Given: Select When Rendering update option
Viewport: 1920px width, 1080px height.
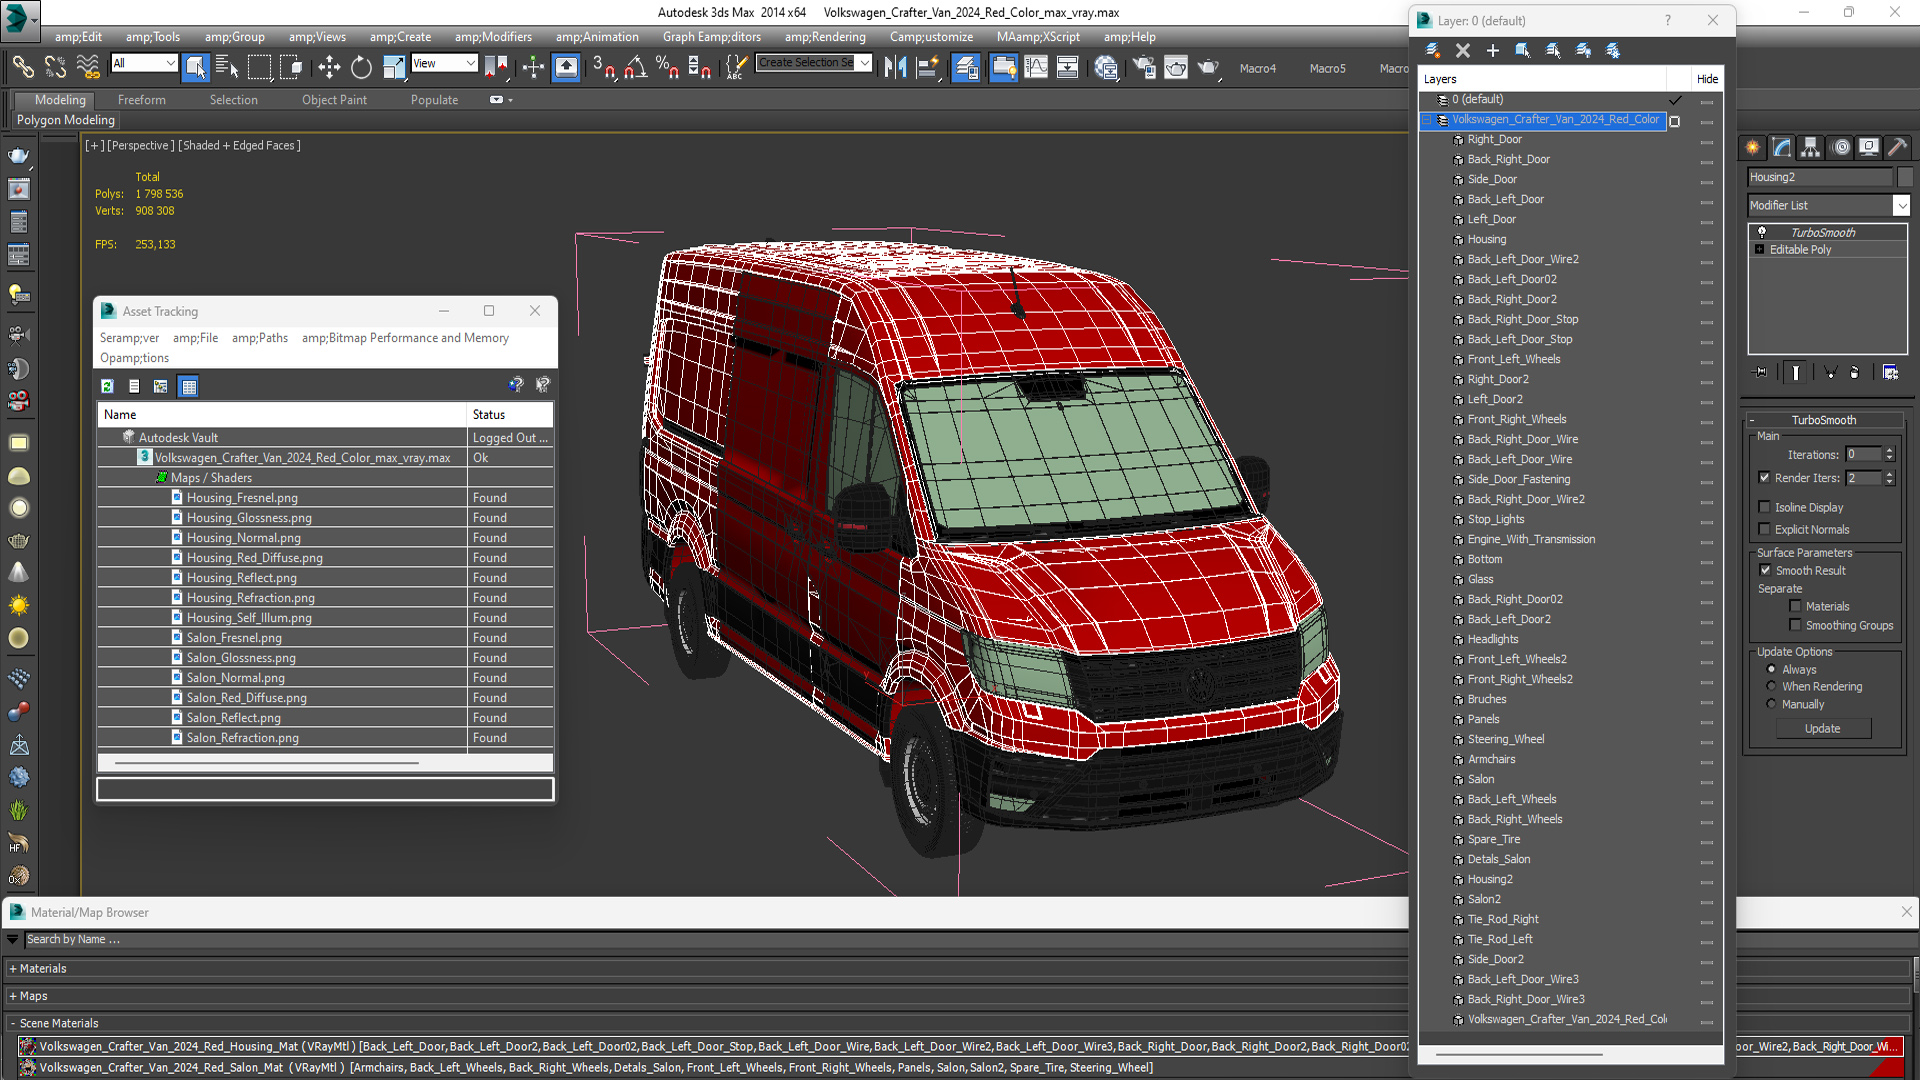Looking at the screenshot, I should pos(1772,686).
